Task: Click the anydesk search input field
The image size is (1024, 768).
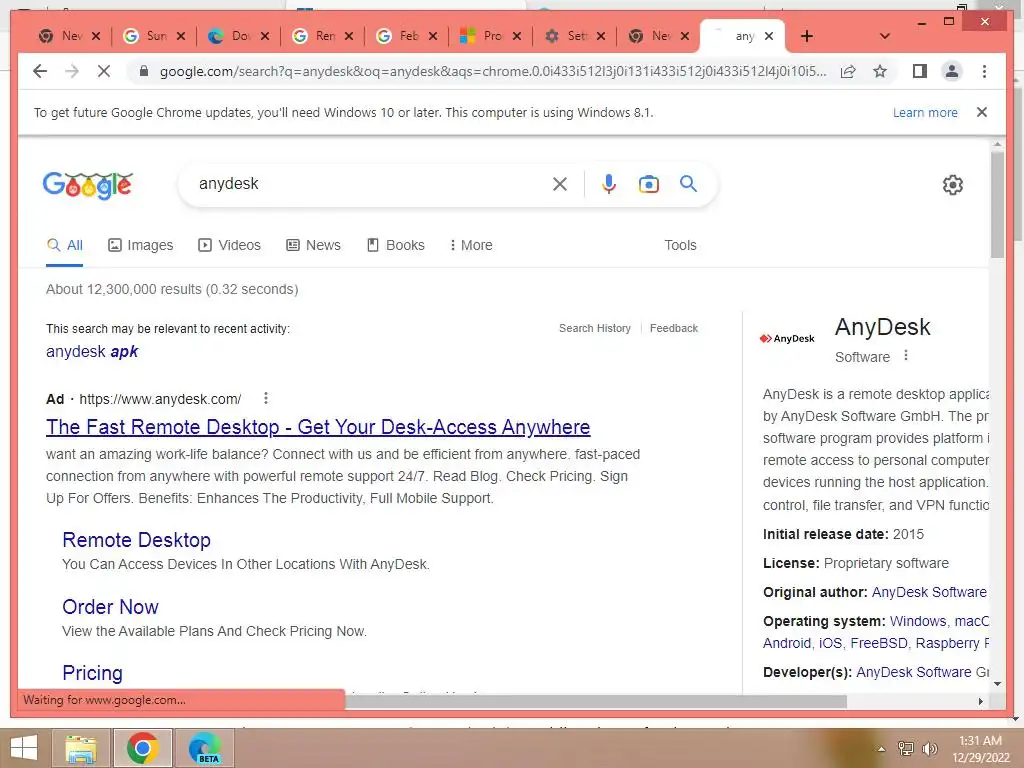Action: tap(372, 184)
